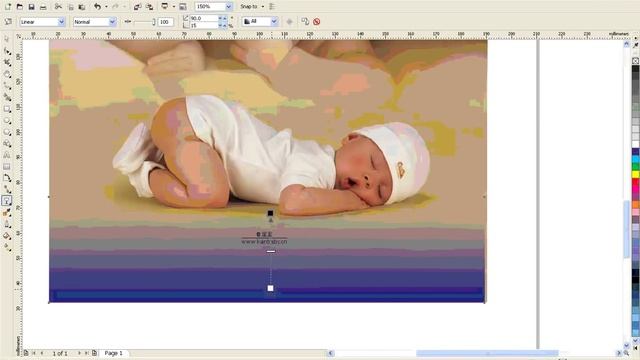Select the Text tool in the toolbox
The image size is (640, 360).
[x=7, y=155]
